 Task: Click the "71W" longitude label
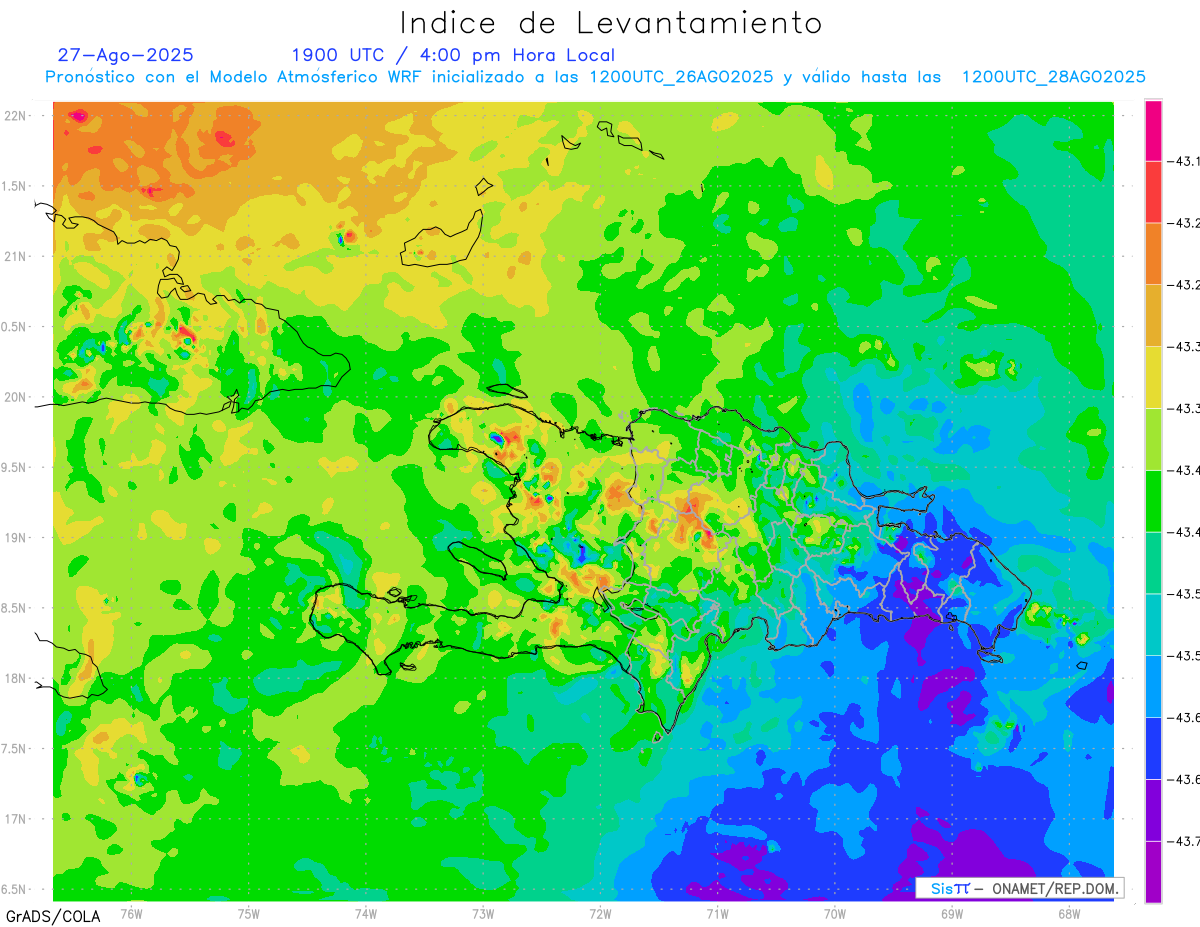tap(717, 913)
